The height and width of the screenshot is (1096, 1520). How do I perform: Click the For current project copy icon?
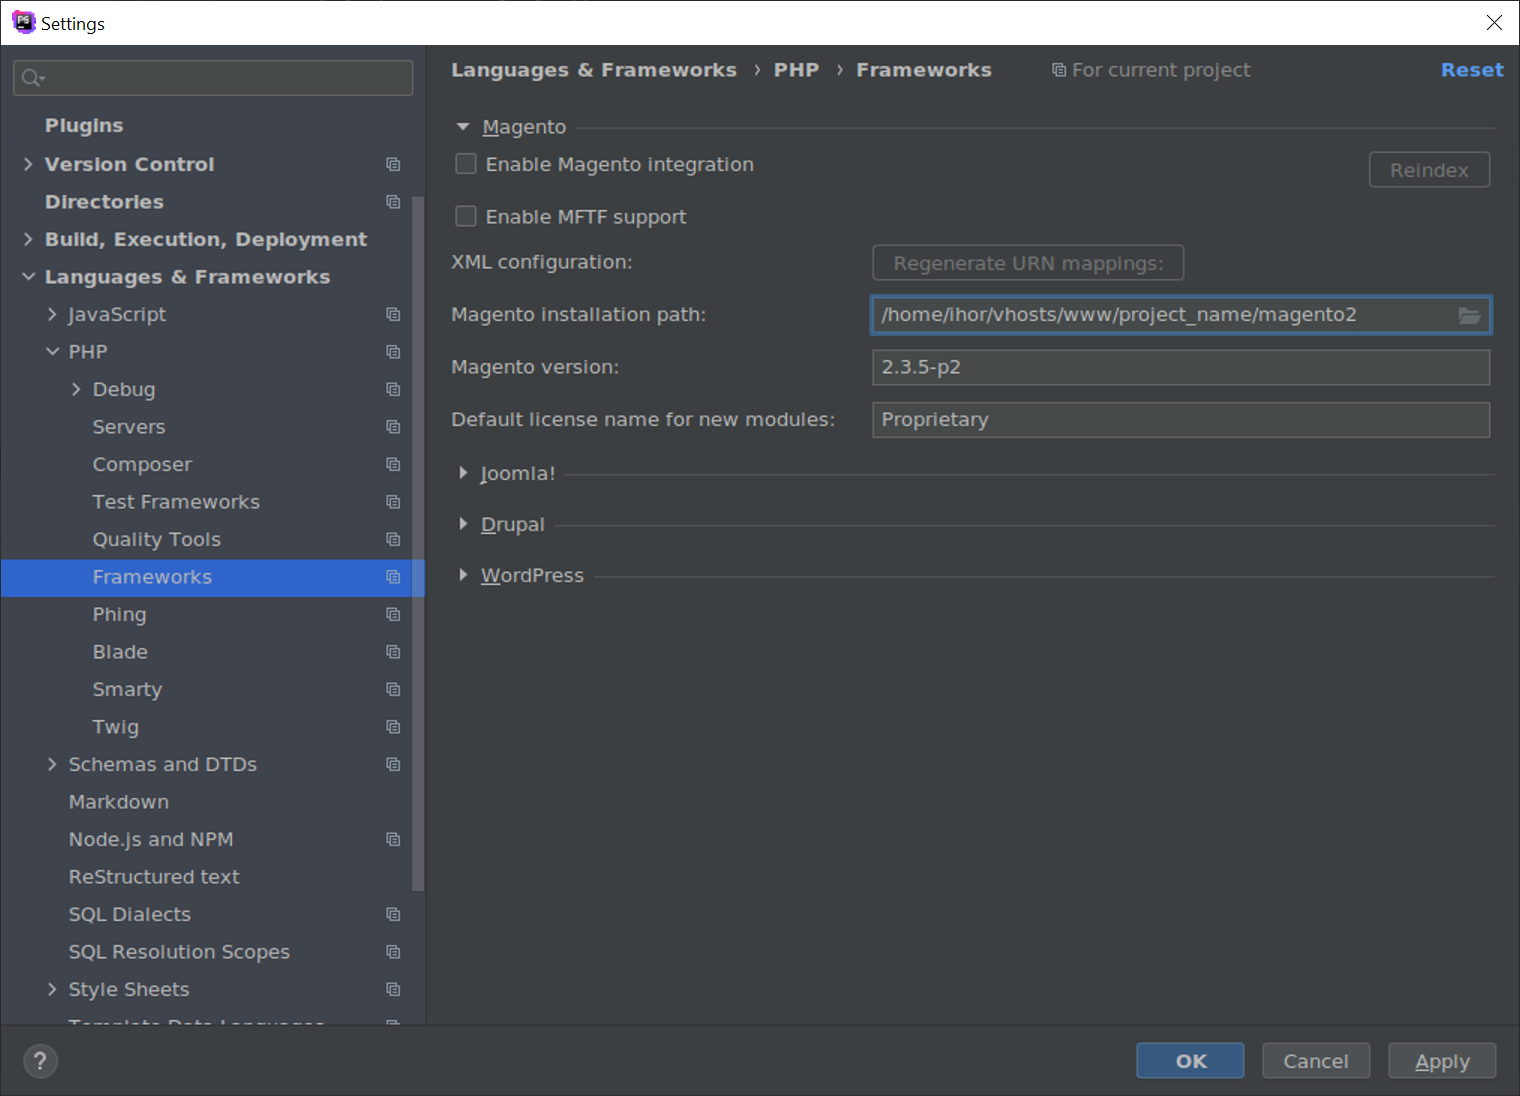click(x=1058, y=70)
